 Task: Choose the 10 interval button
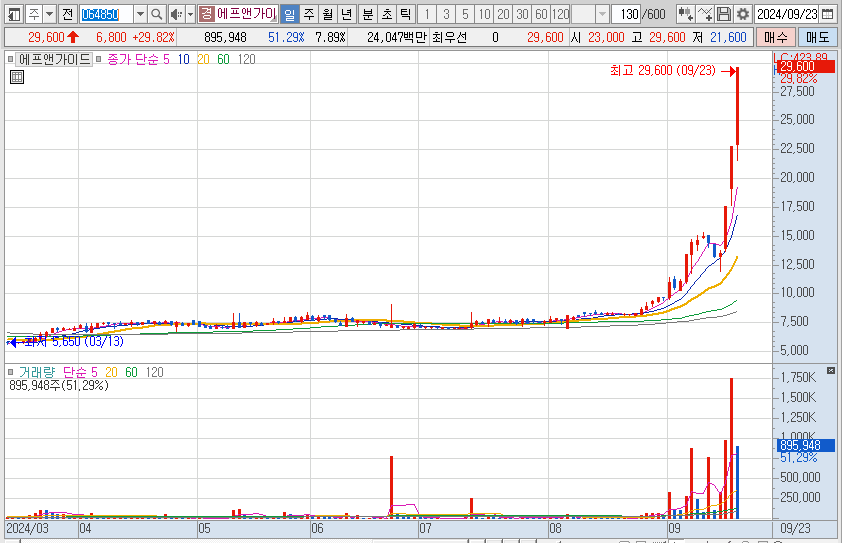(484, 14)
